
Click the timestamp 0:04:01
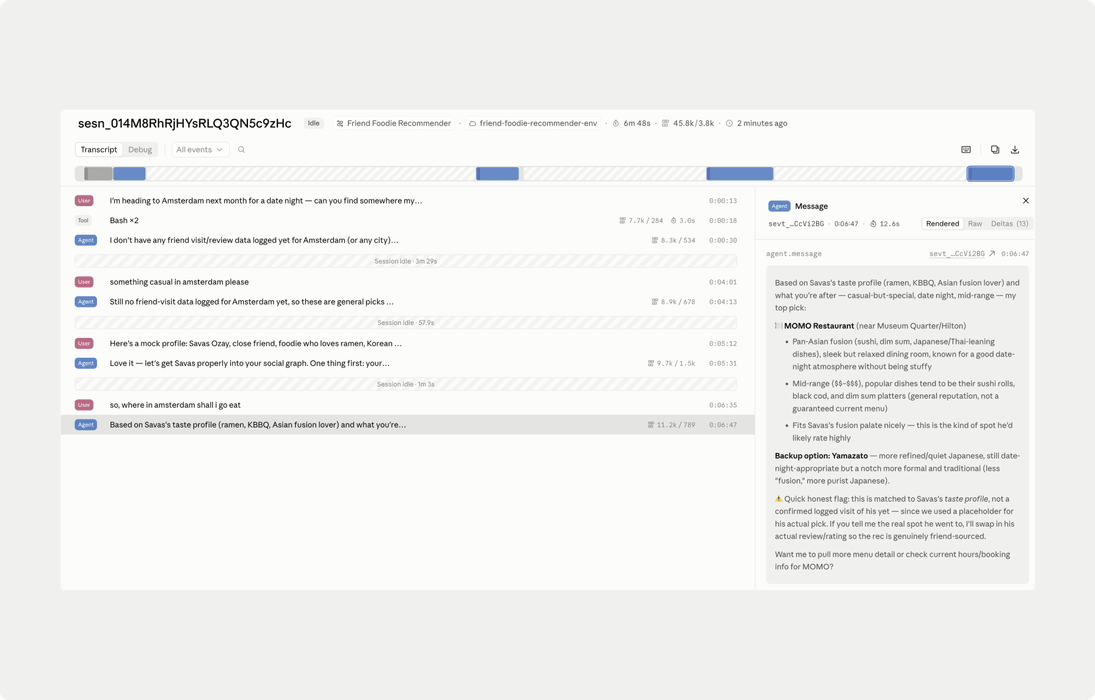pyautogui.click(x=723, y=282)
